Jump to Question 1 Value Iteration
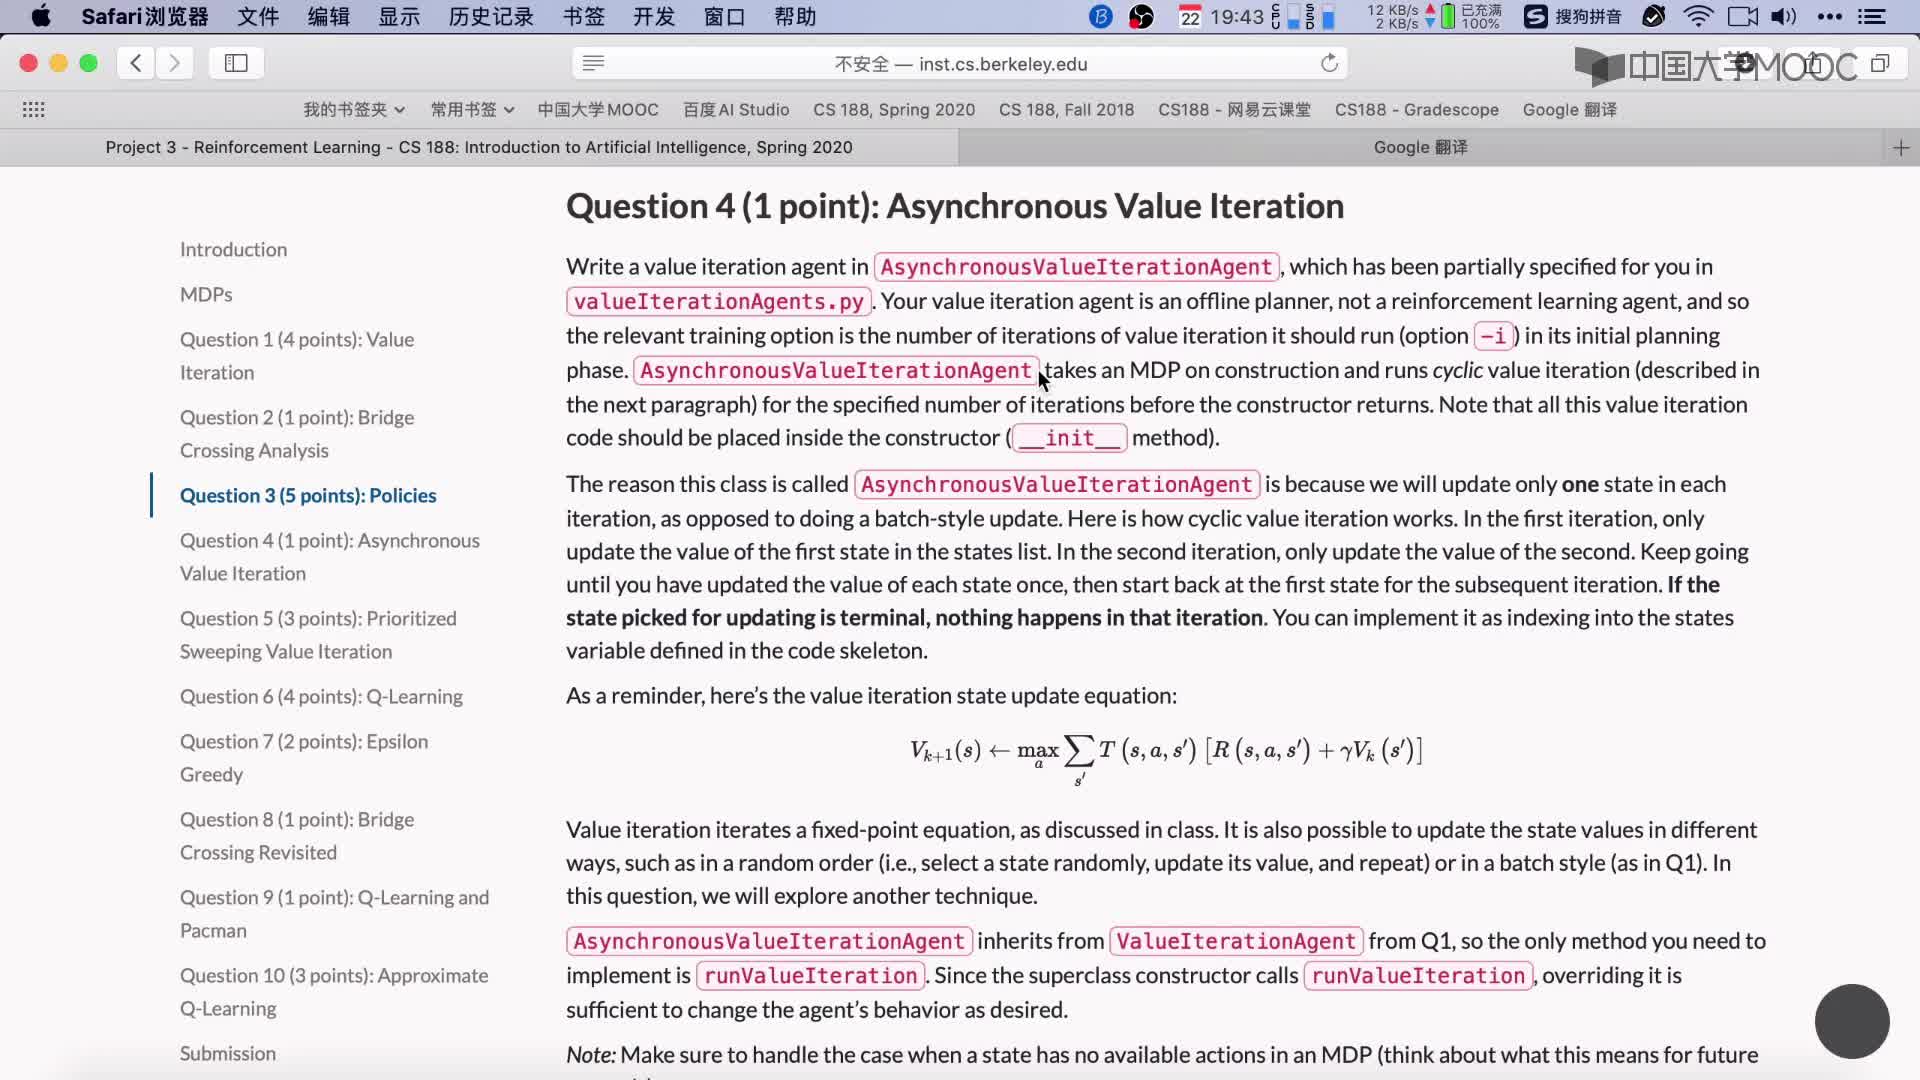Image resolution: width=1920 pixels, height=1080 pixels. click(297, 356)
